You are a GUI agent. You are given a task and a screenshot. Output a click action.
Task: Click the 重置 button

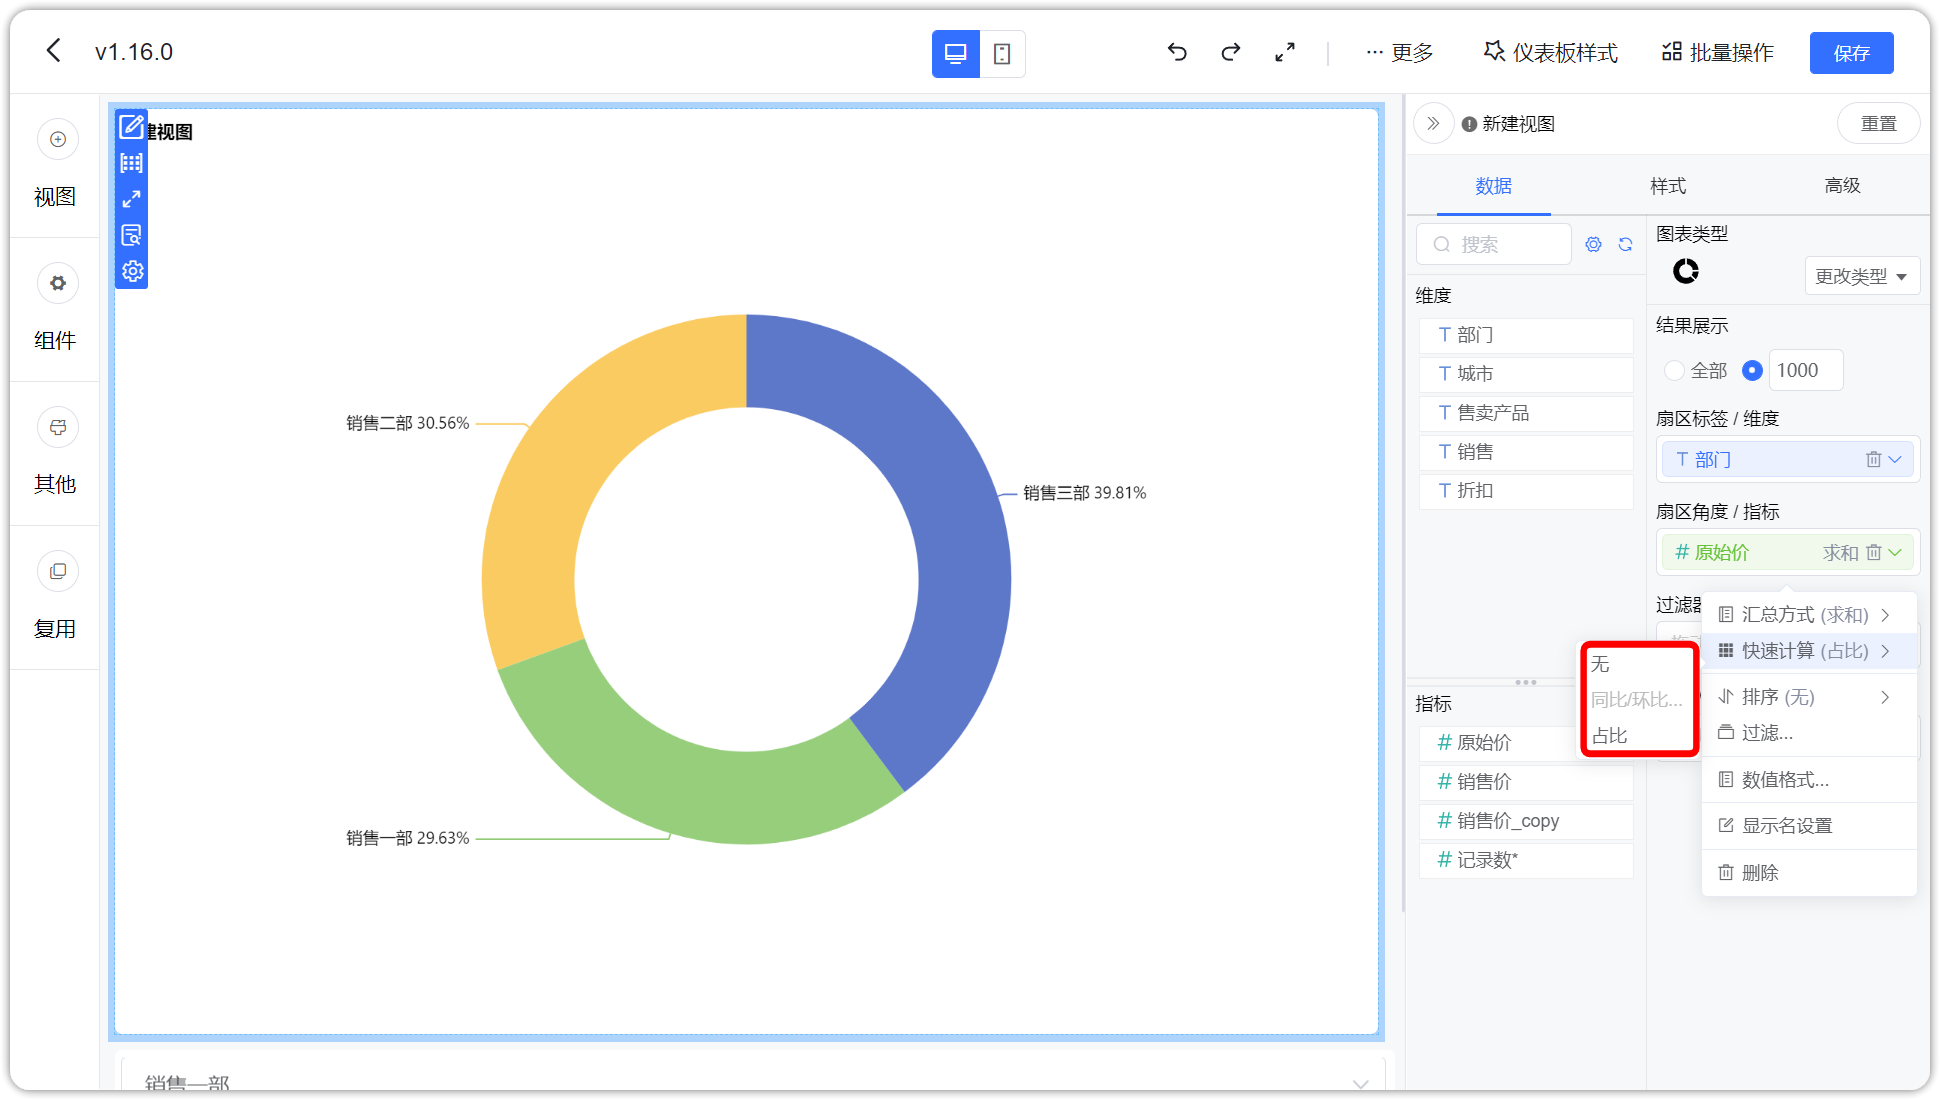[1877, 123]
